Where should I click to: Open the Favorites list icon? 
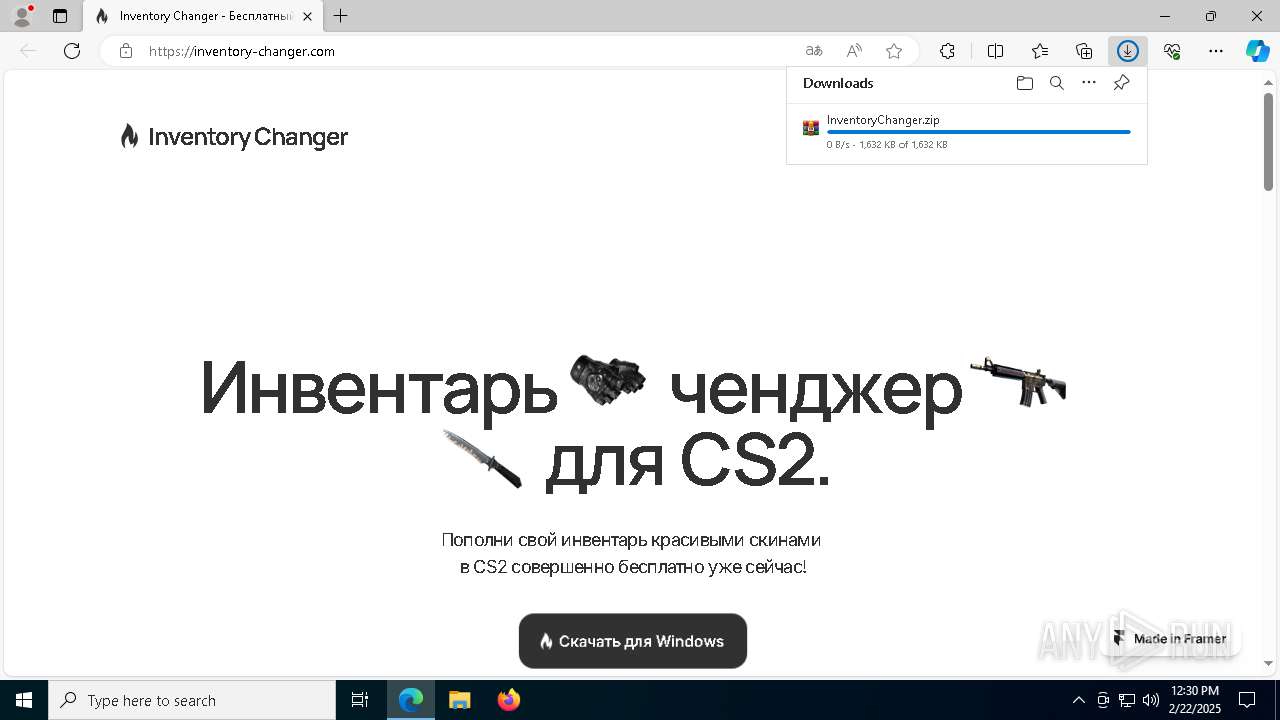(x=1040, y=51)
